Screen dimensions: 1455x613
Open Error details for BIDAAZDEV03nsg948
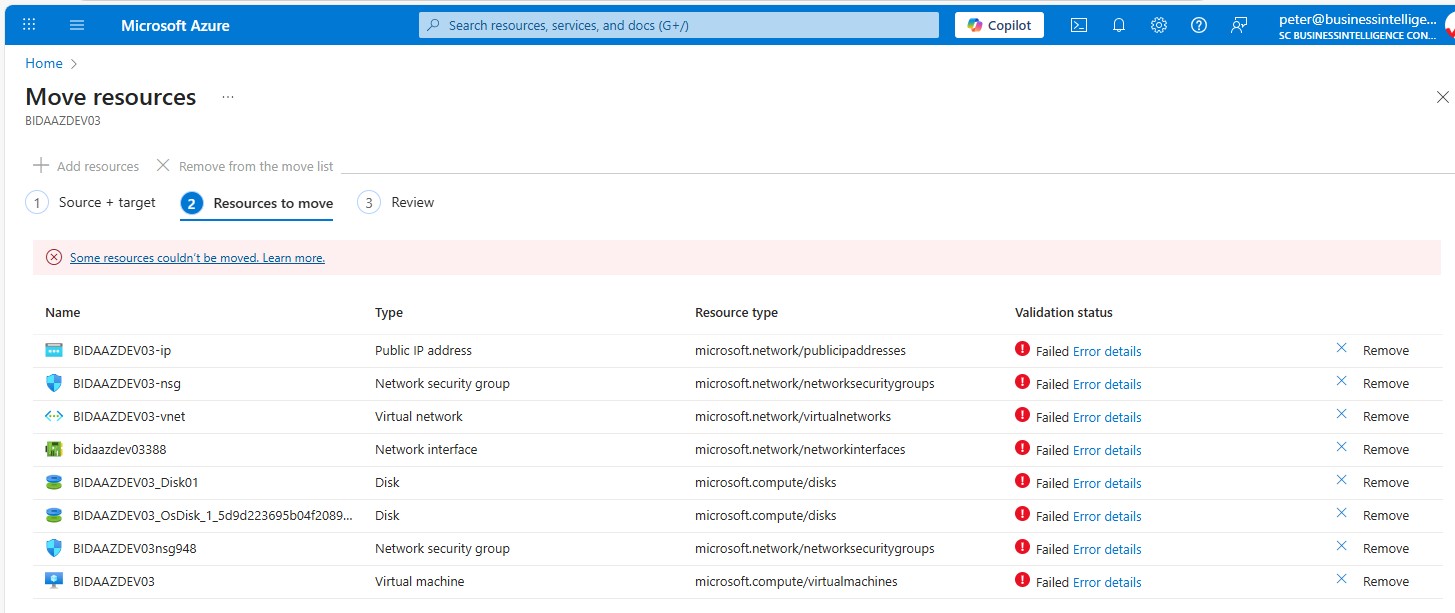point(1107,549)
